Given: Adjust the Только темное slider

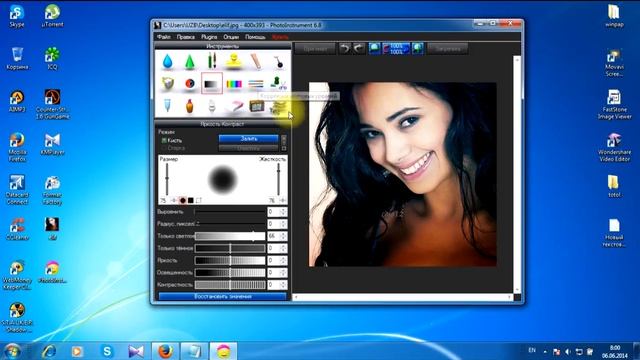Looking at the screenshot, I should 230,248.
